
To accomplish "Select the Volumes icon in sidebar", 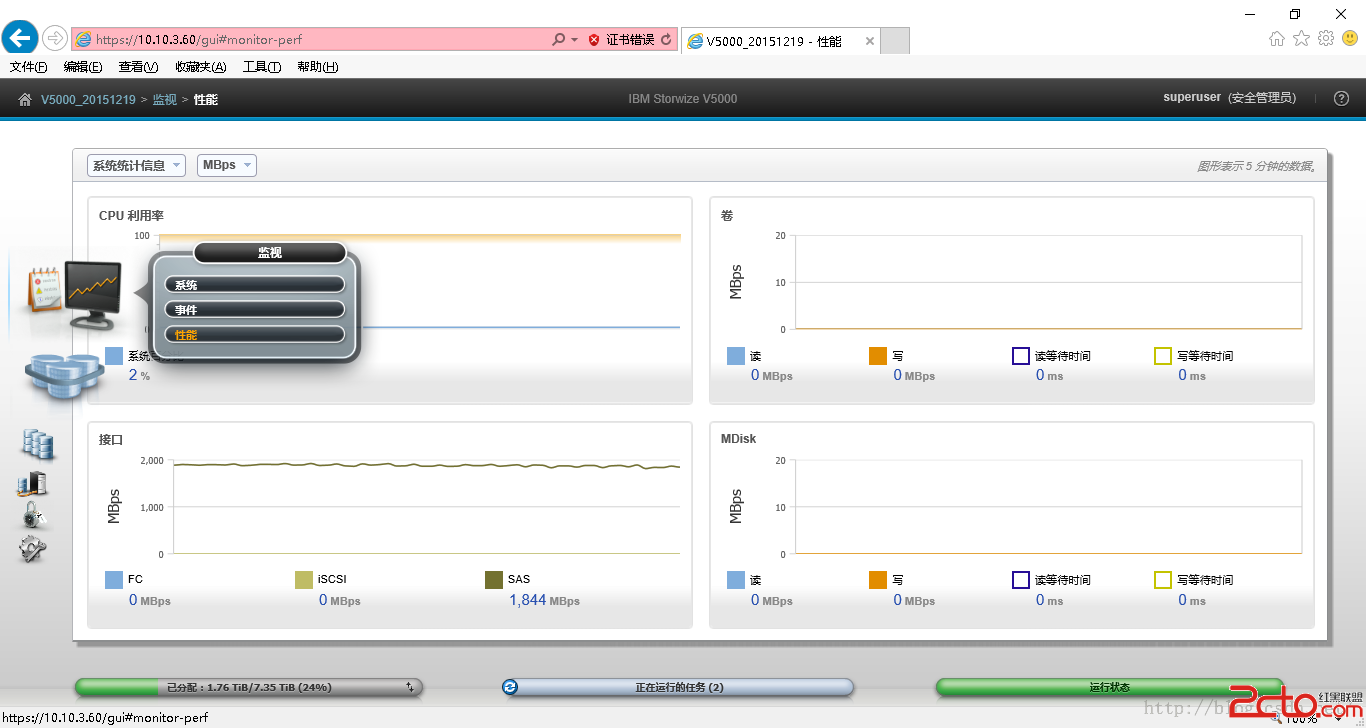I will 37,444.
